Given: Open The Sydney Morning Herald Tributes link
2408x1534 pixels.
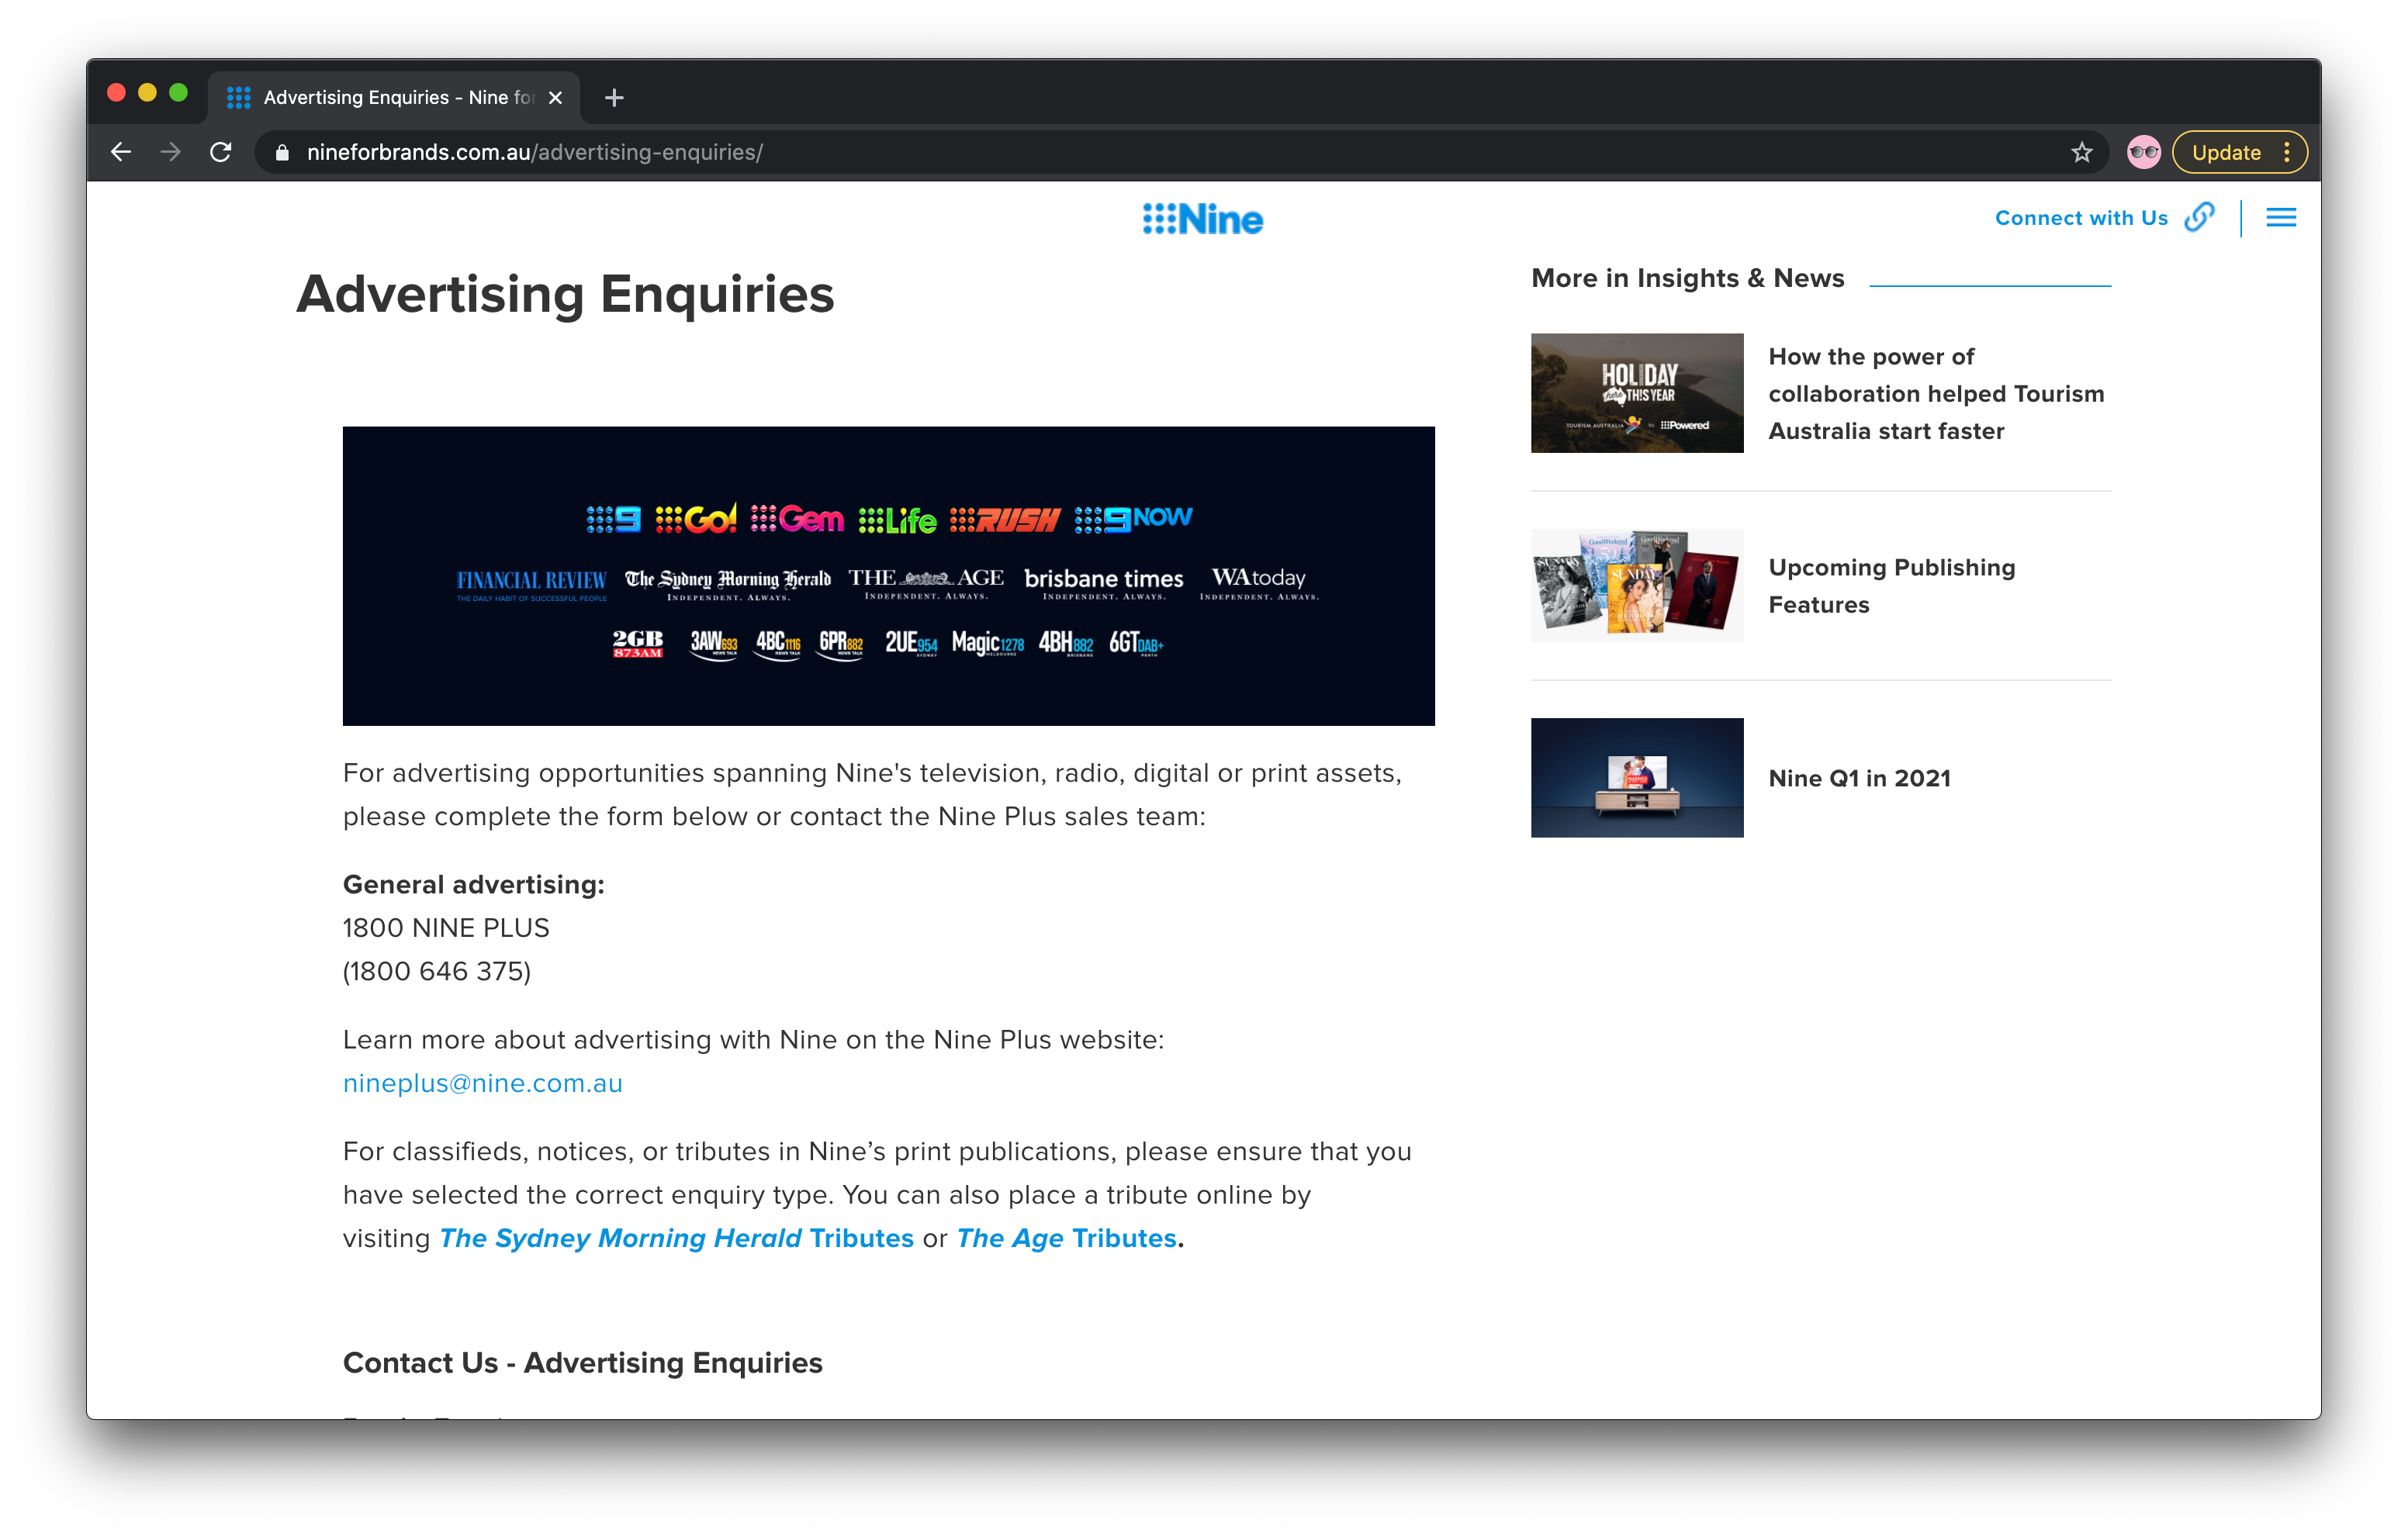Looking at the screenshot, I should tap(676, 1238).
